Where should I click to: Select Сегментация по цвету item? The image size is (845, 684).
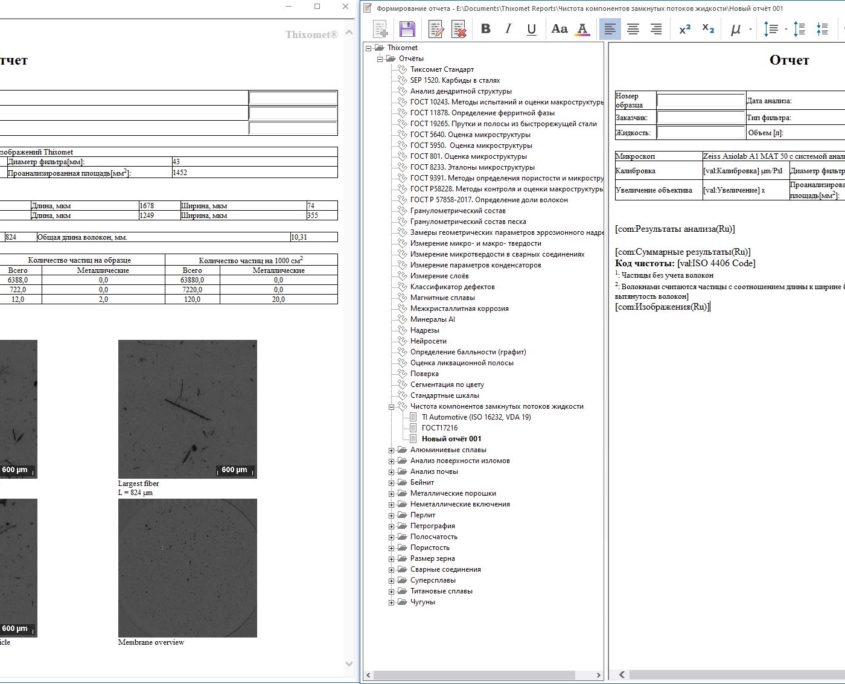point(447,384)
